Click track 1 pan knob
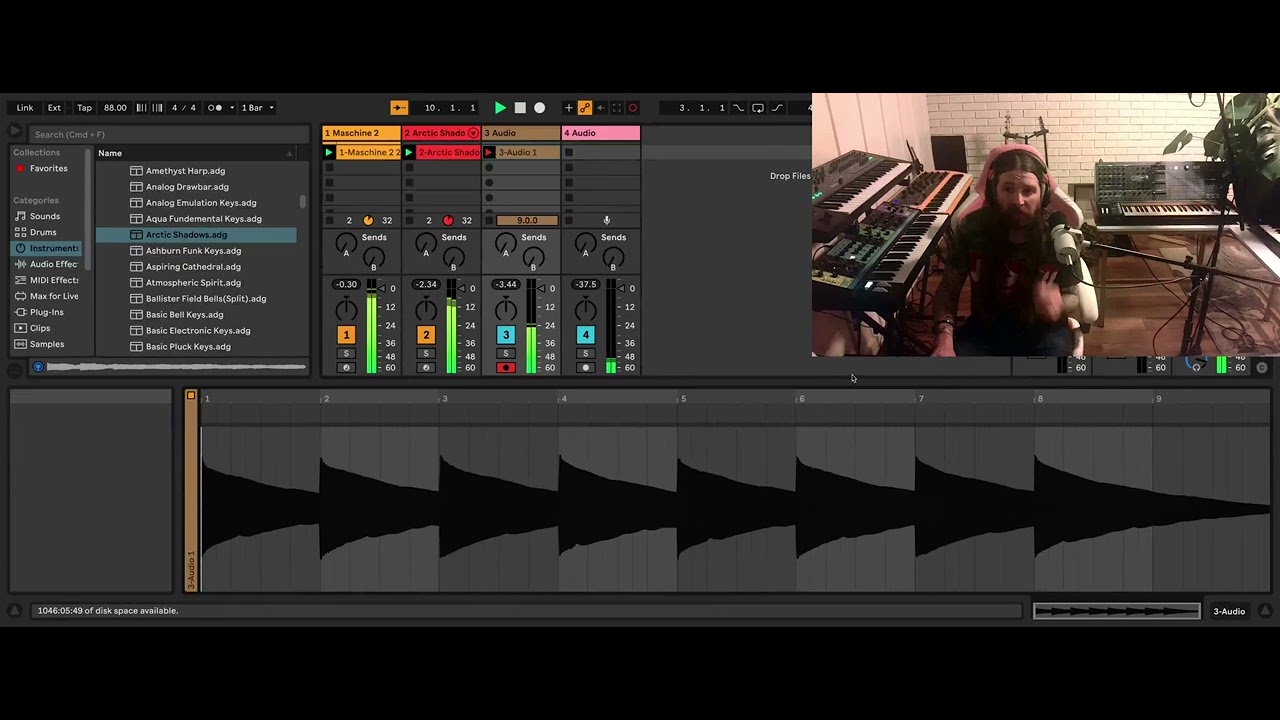The image size is (1280, 720). tap(346, 310)
